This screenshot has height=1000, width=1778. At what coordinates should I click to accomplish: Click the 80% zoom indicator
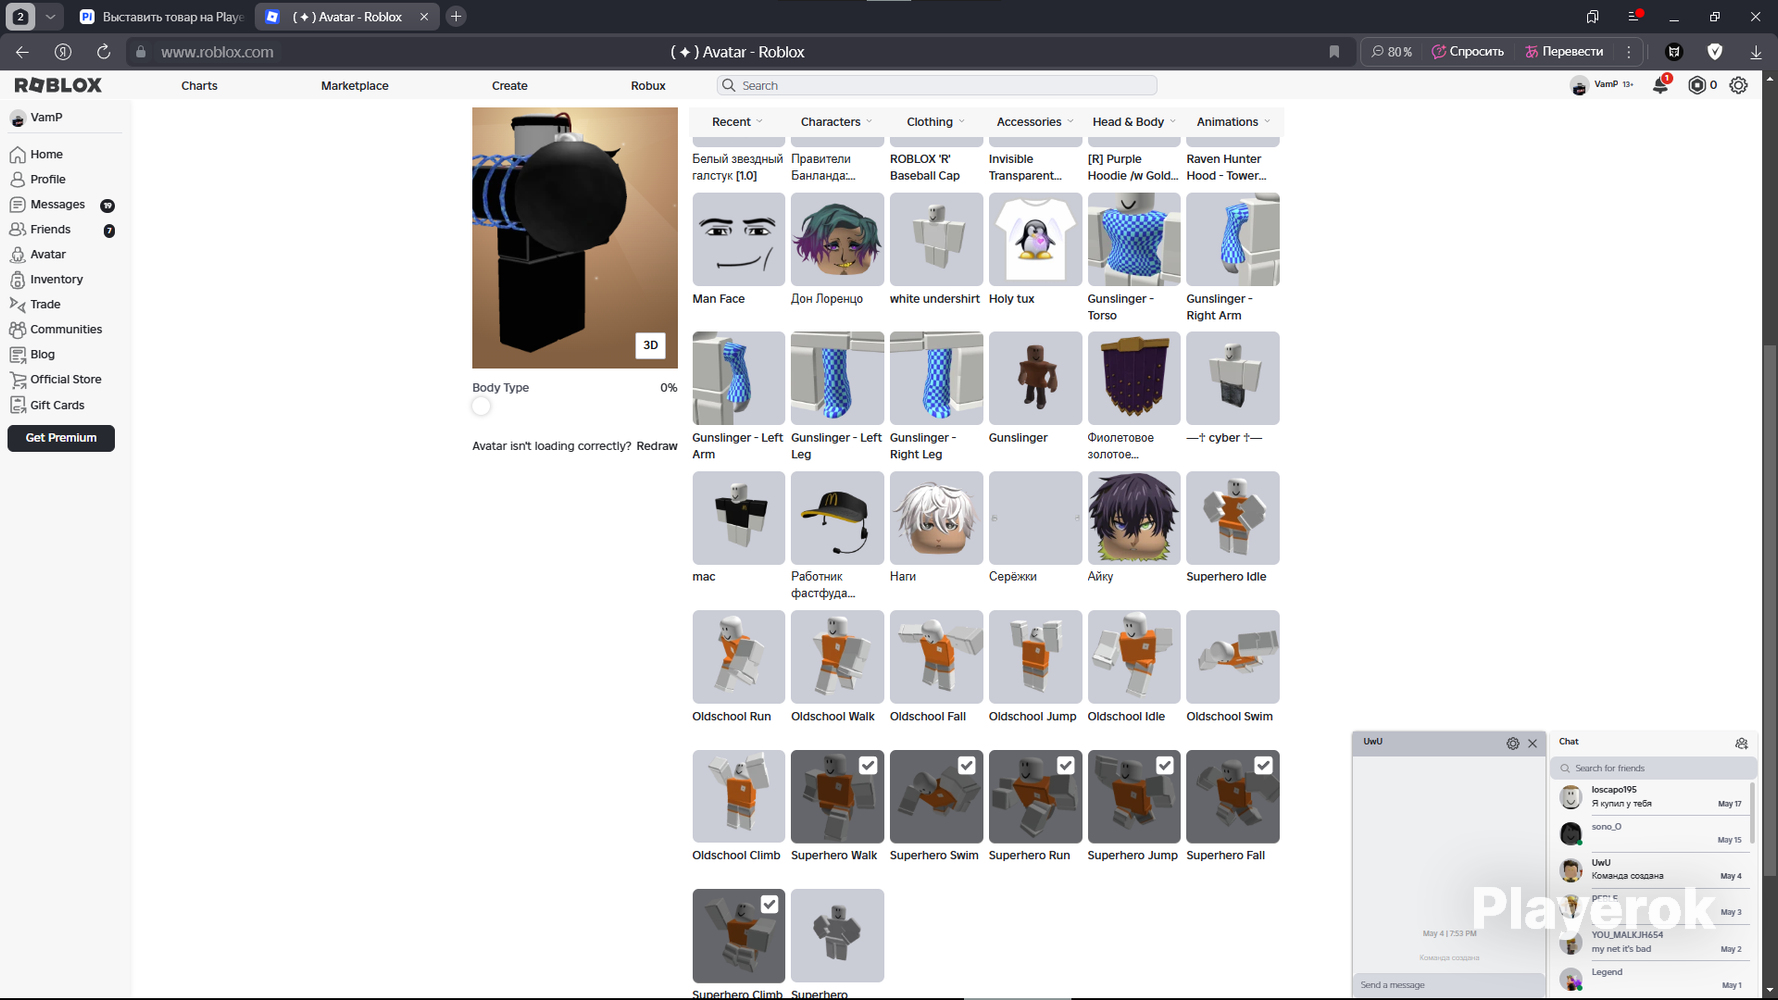pos(1392,52)
